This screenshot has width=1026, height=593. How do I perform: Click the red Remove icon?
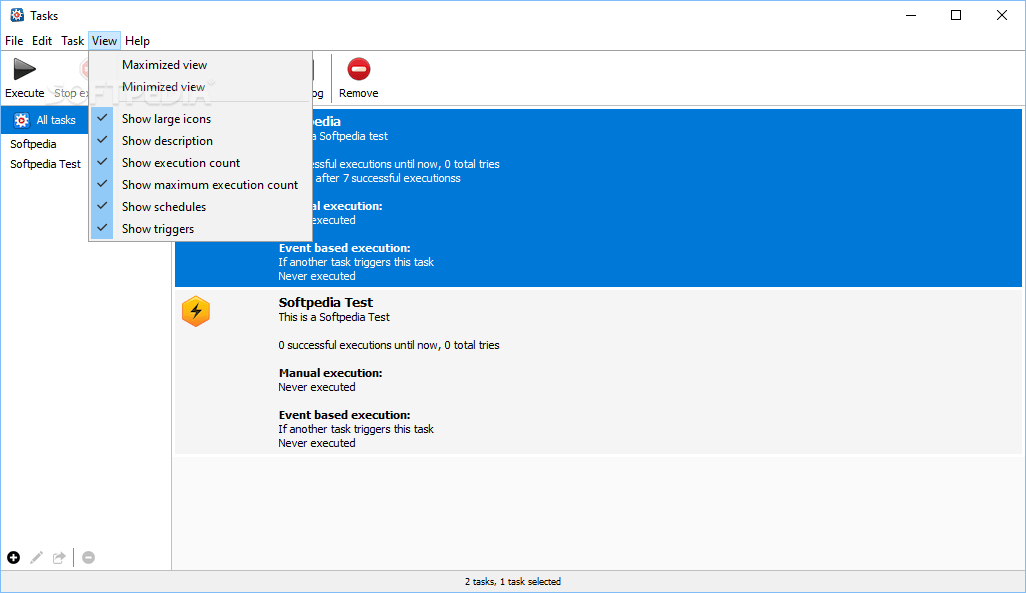click(x=359, y=69)
